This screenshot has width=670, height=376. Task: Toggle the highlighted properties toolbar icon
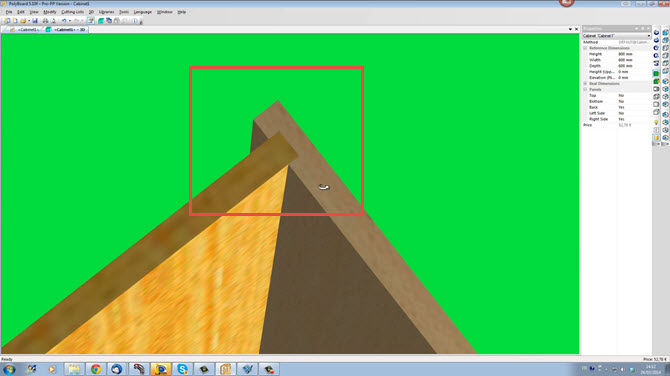tap(91, 21)
